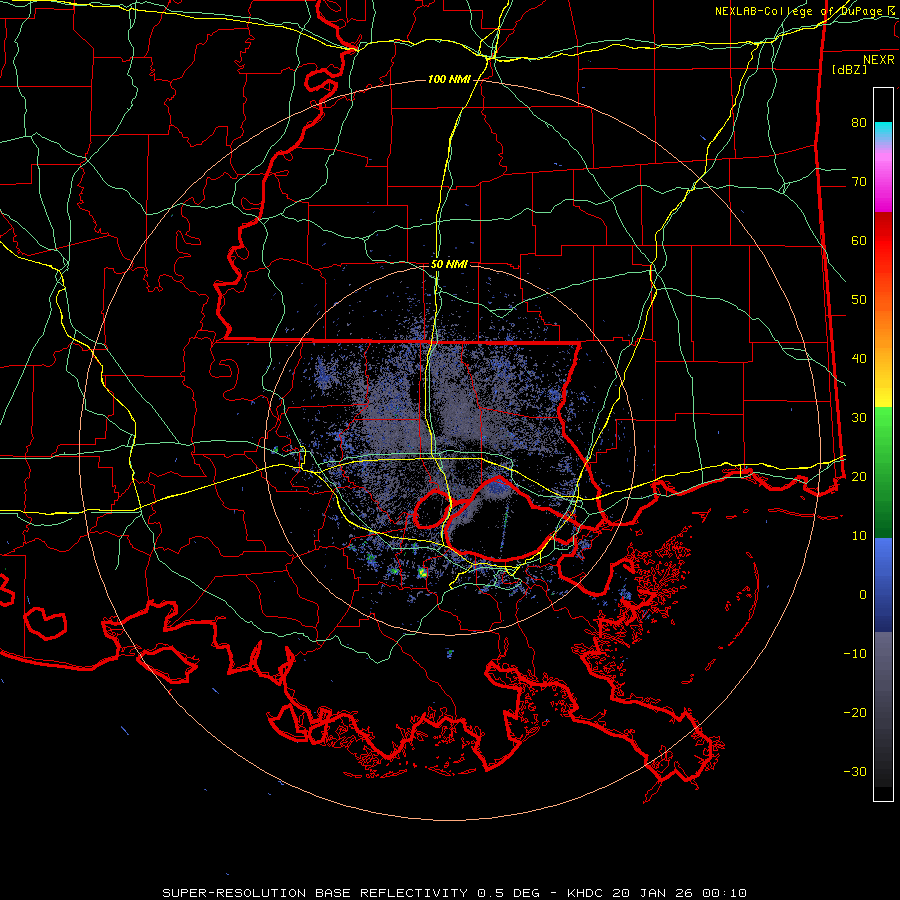Click the 60 value on the dBZ scale
The height and width of the screenshot is (900, 900).
click(859, 240)
